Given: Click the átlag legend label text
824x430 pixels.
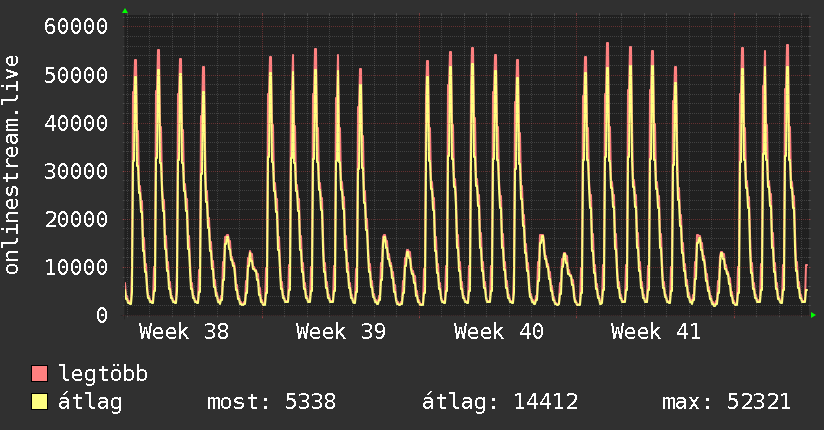Looking at the screenshot, I should click(x=91, y=402).
